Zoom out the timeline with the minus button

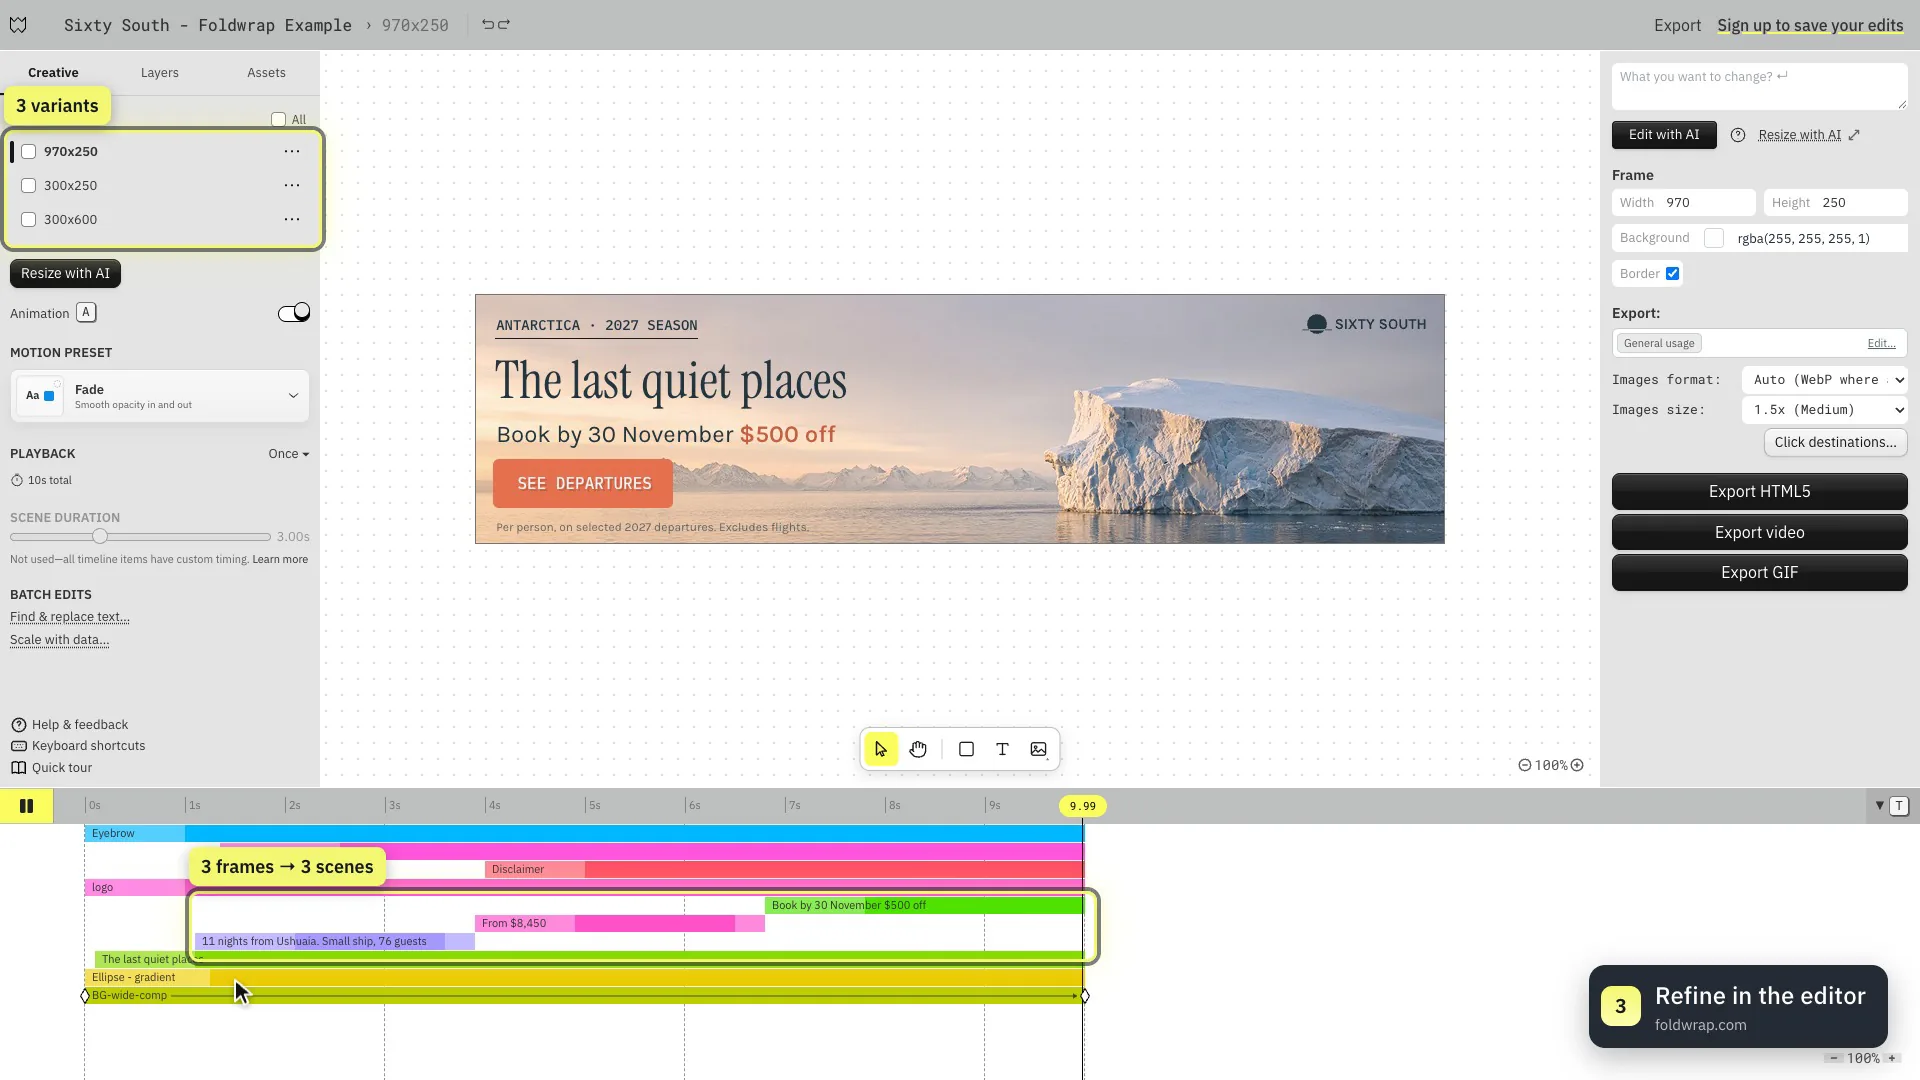[1834, 1058]
